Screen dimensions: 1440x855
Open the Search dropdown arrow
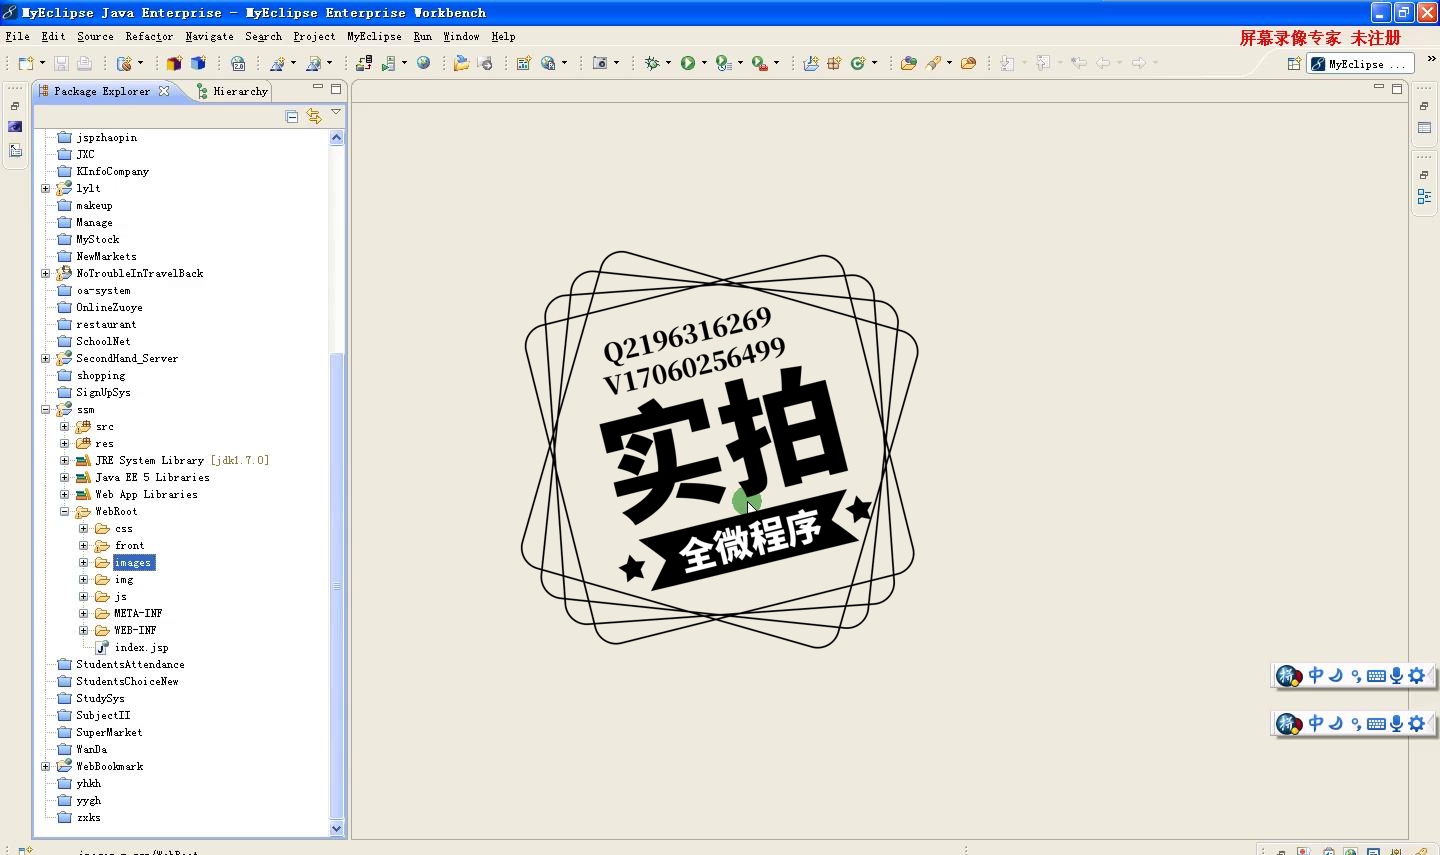[949, 63]
